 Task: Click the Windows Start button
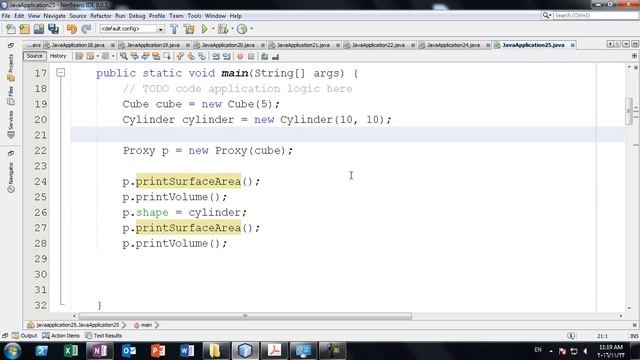12,351
